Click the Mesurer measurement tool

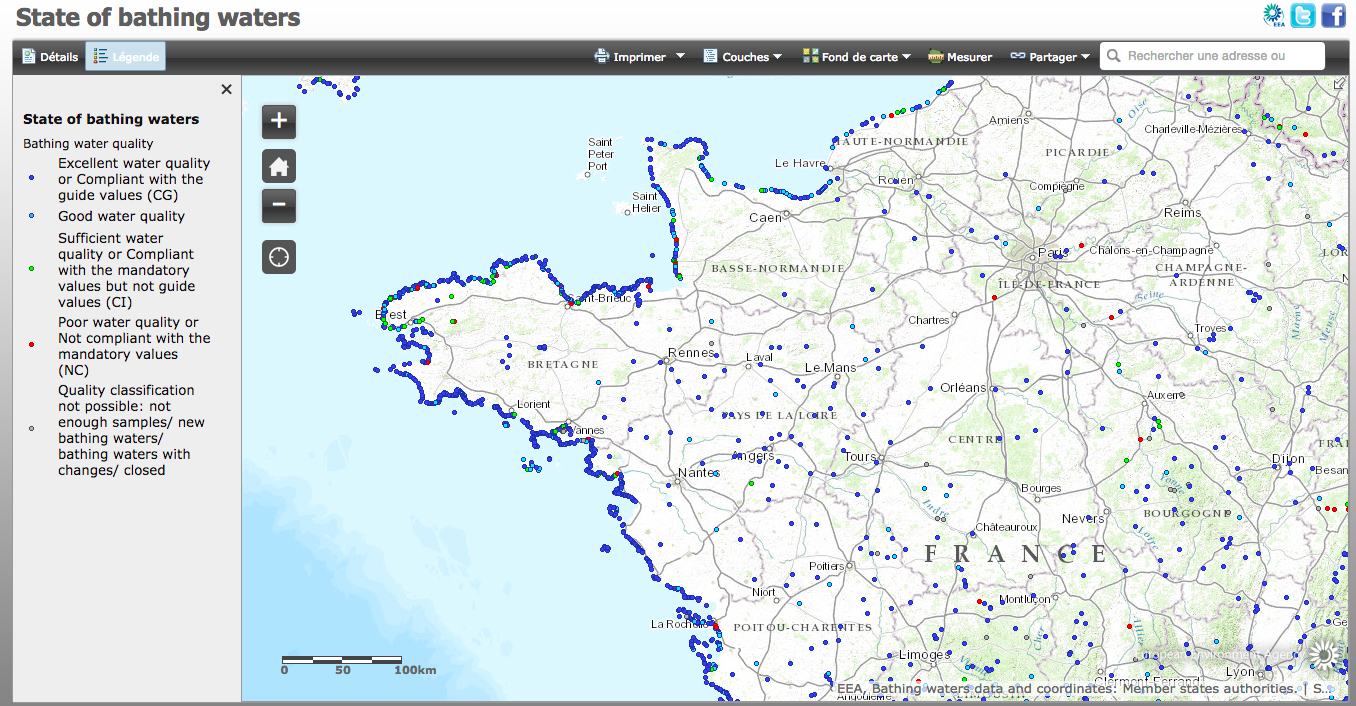tap(960, 57)
